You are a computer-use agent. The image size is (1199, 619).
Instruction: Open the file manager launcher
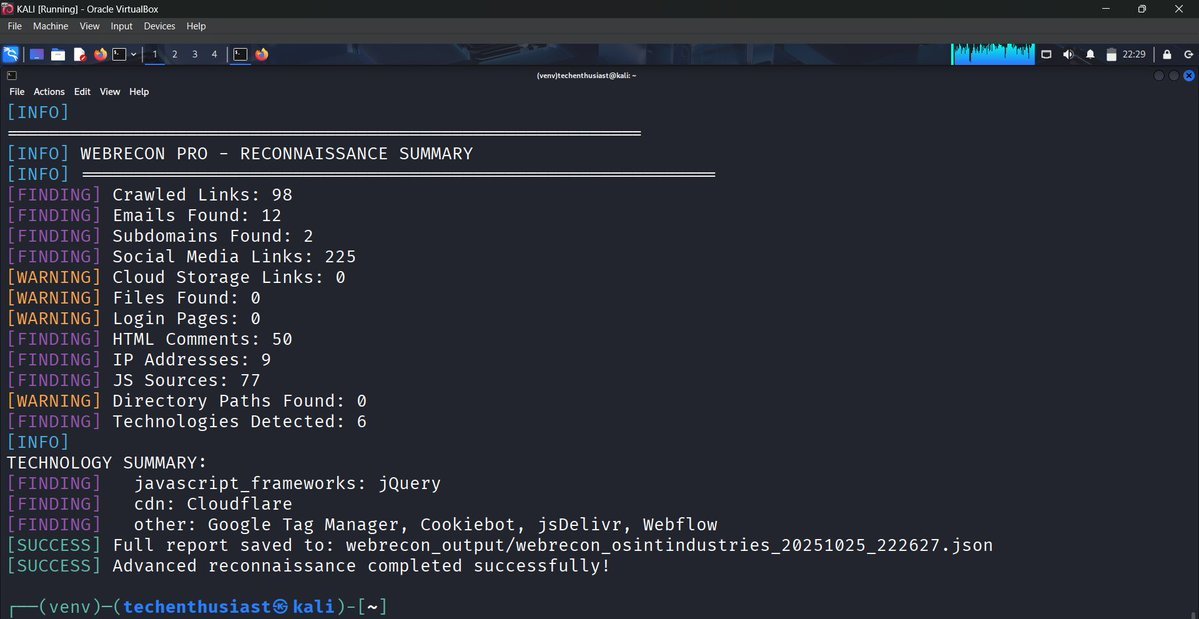(58, 54)
